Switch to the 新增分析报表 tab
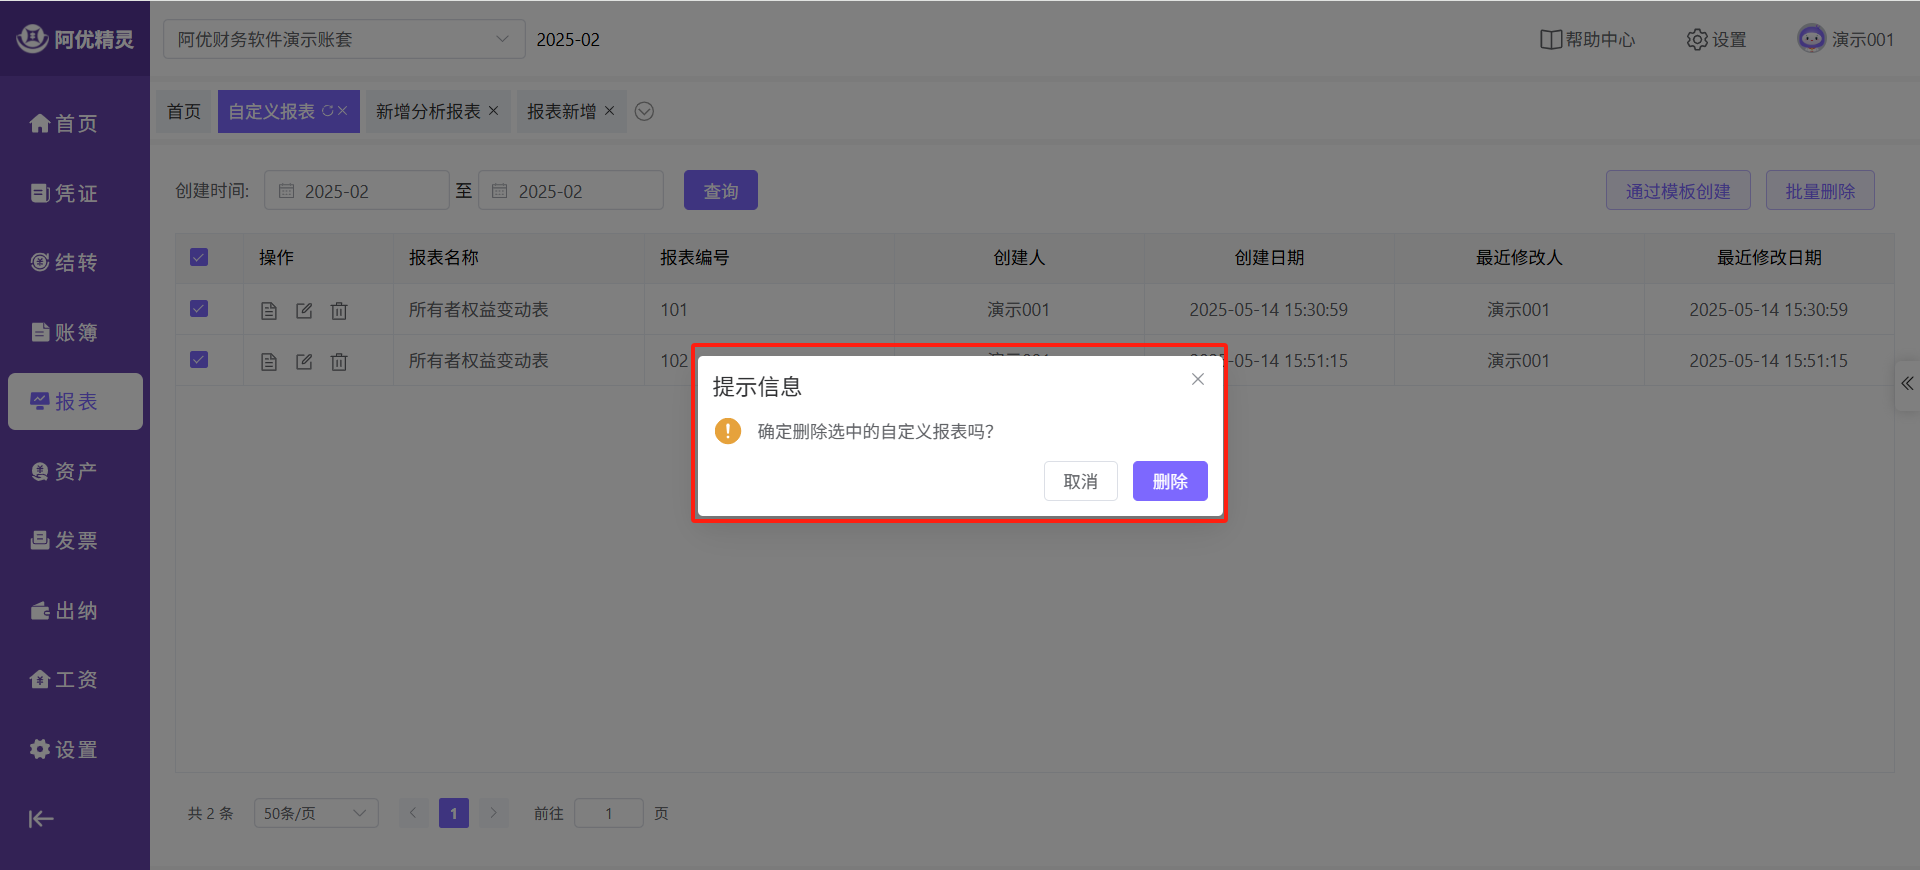 pos(428,112)
